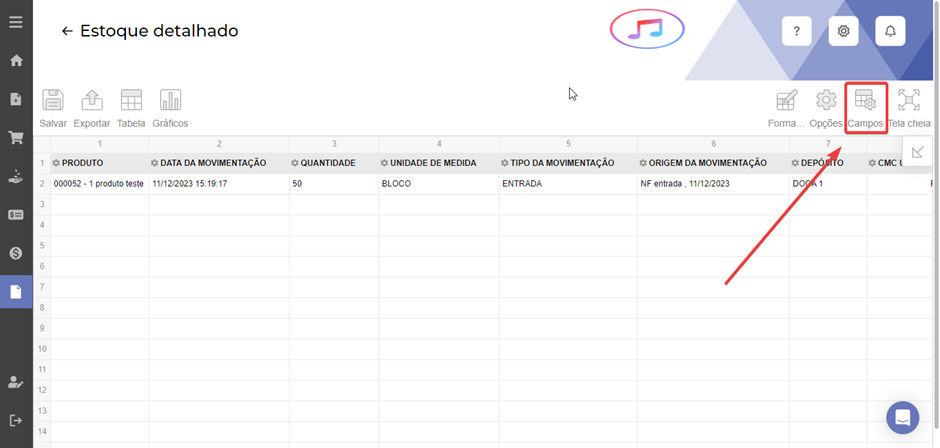Viewport: 940px width, 448px height.
Task: Expand the hamburger sidebar menu
Action: point(16,21)
